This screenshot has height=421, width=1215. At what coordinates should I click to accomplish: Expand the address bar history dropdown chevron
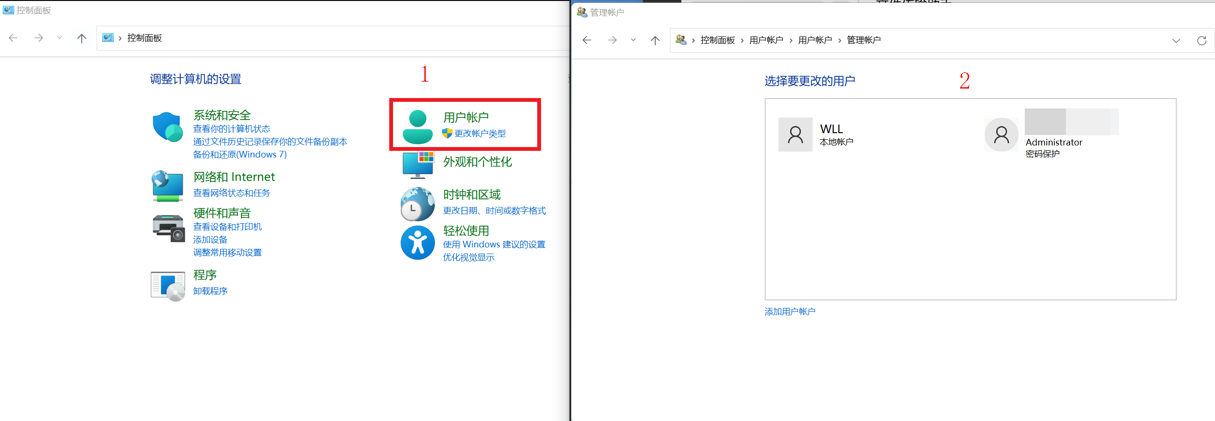click(x=1176, y=41)
